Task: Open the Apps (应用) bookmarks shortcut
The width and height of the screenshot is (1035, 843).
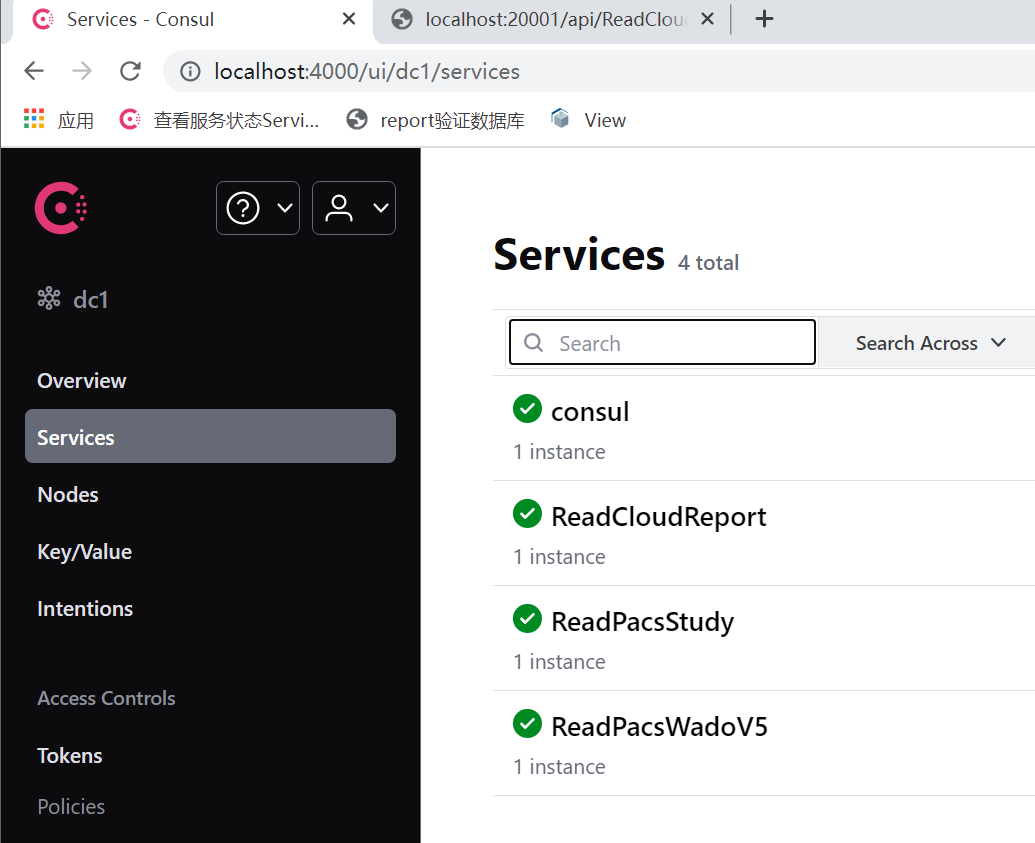Action: (59, 120)
